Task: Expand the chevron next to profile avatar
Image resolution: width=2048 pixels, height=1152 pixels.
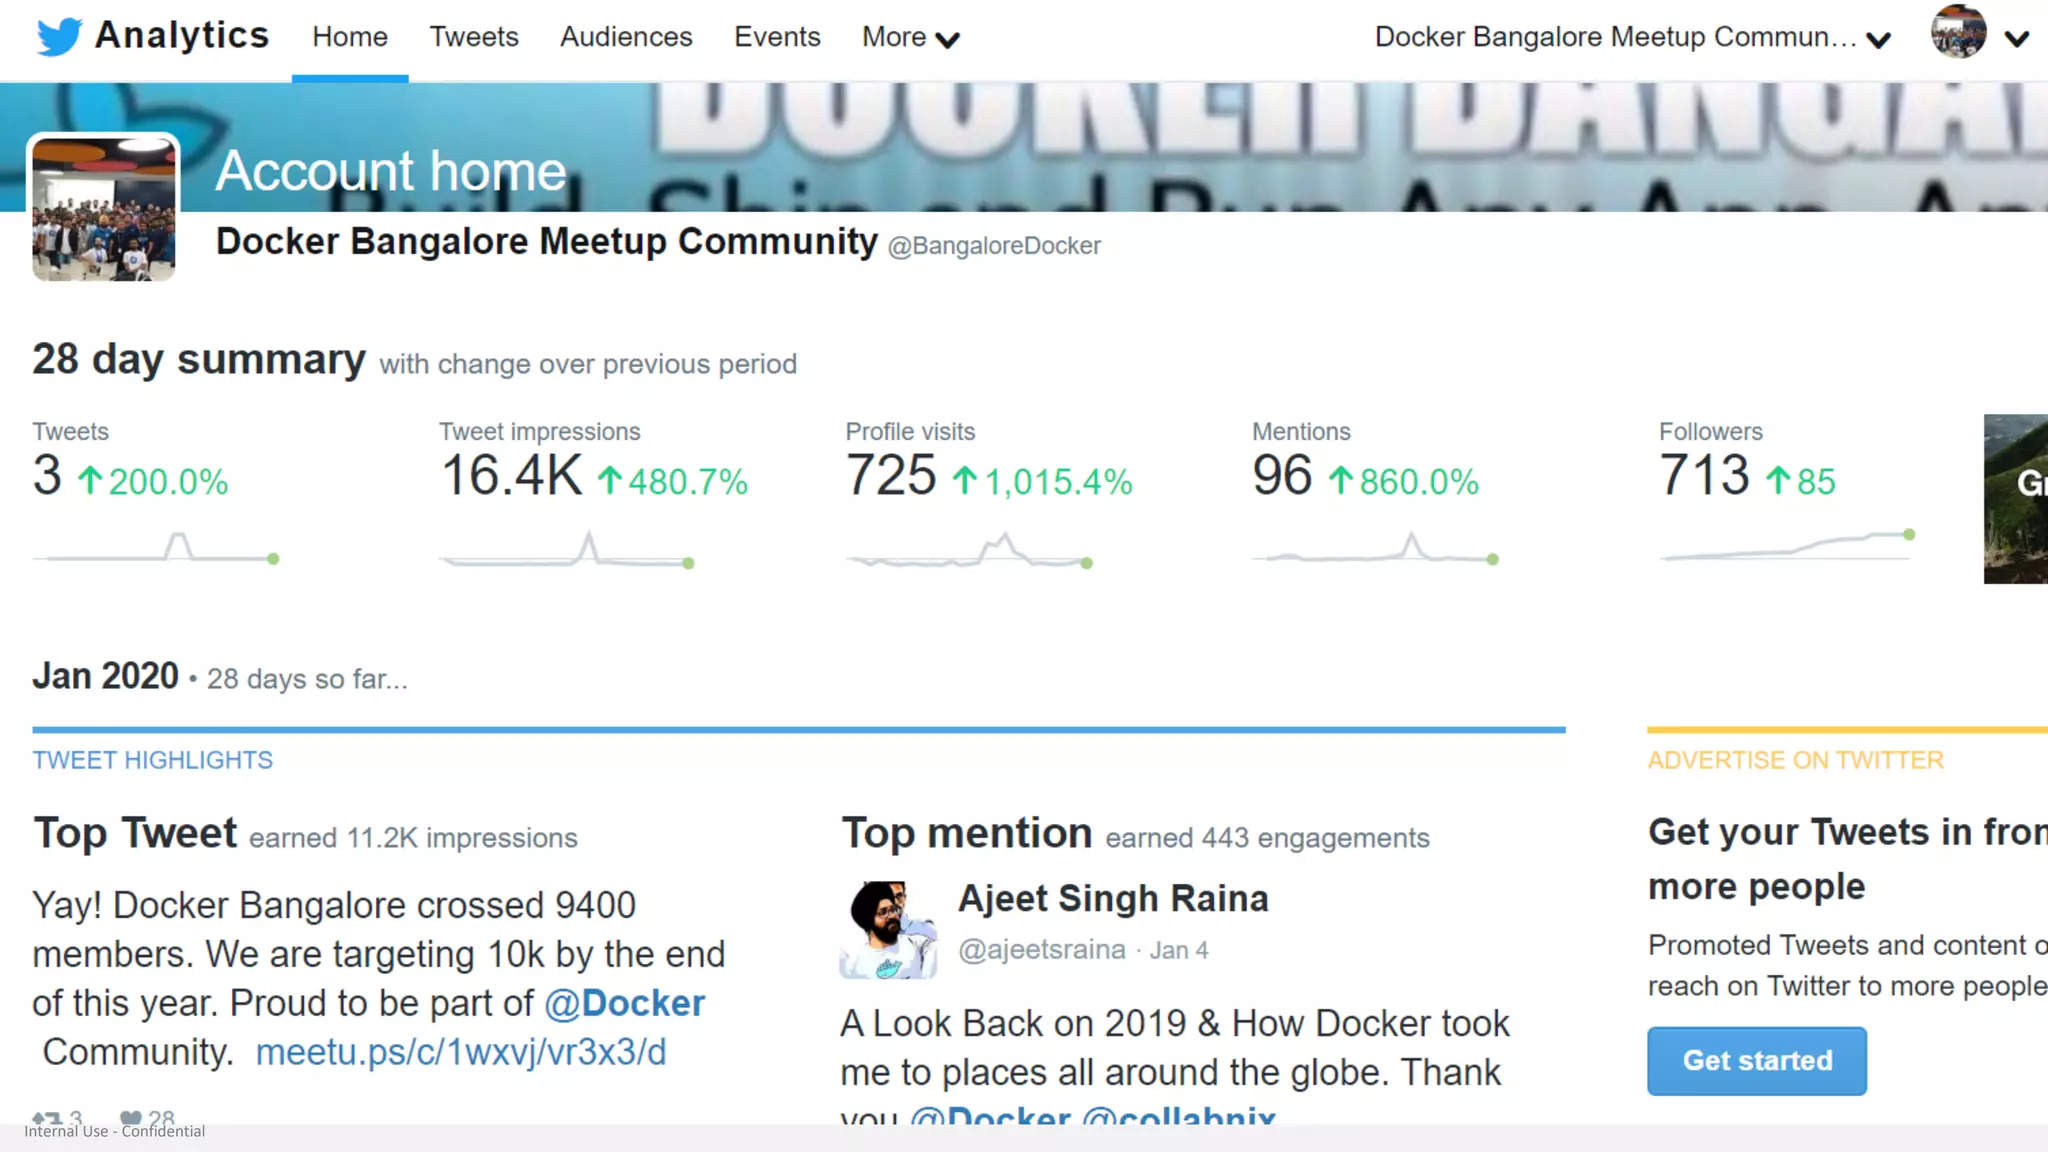Action: [x=2017, y=38]
